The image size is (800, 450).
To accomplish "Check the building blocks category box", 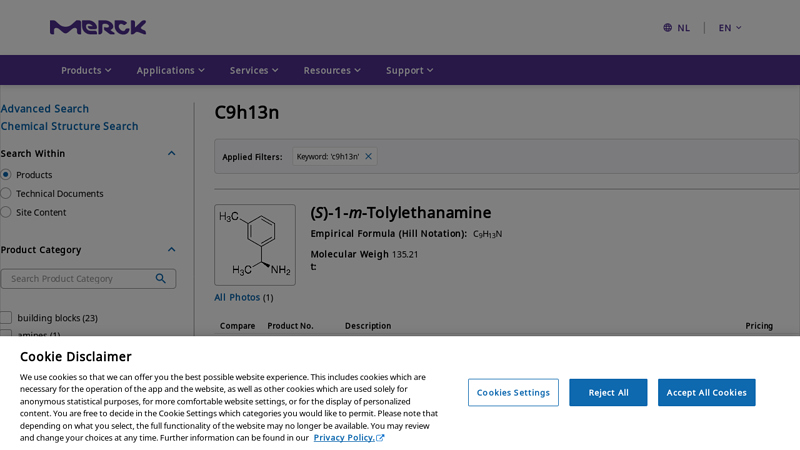I will [6, 318].
